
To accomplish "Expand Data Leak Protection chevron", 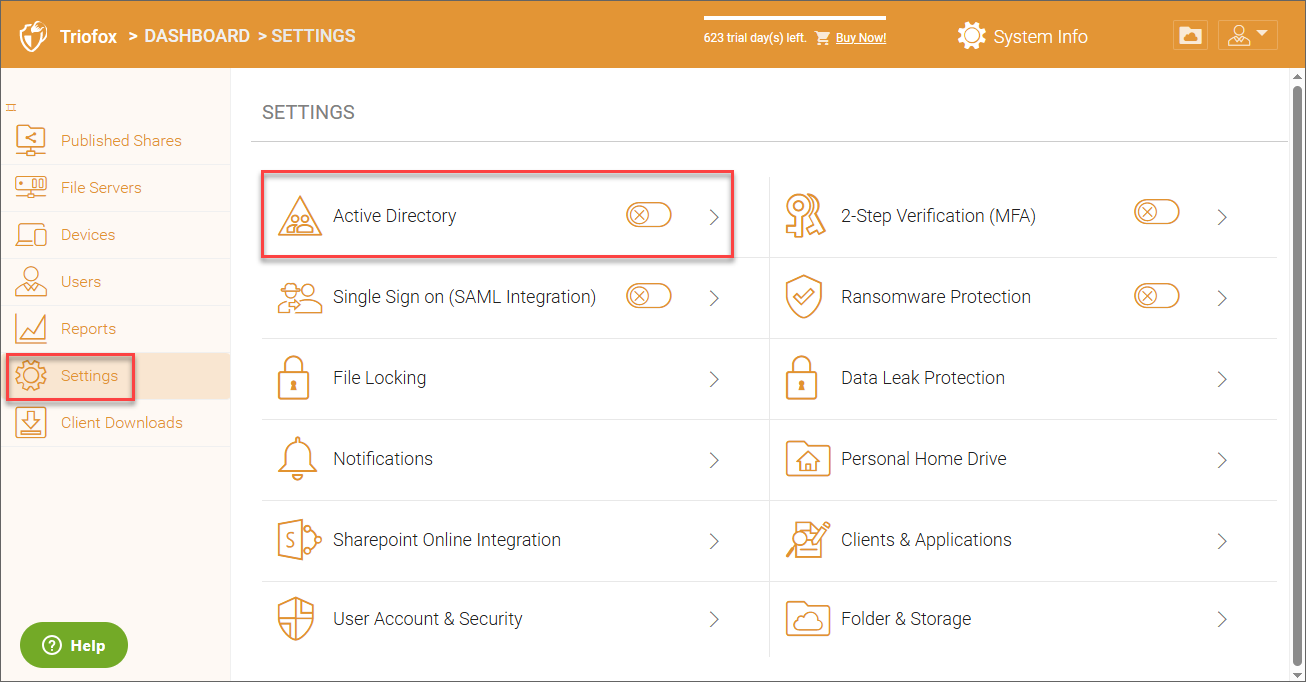I will click(x=1222, y=379).
